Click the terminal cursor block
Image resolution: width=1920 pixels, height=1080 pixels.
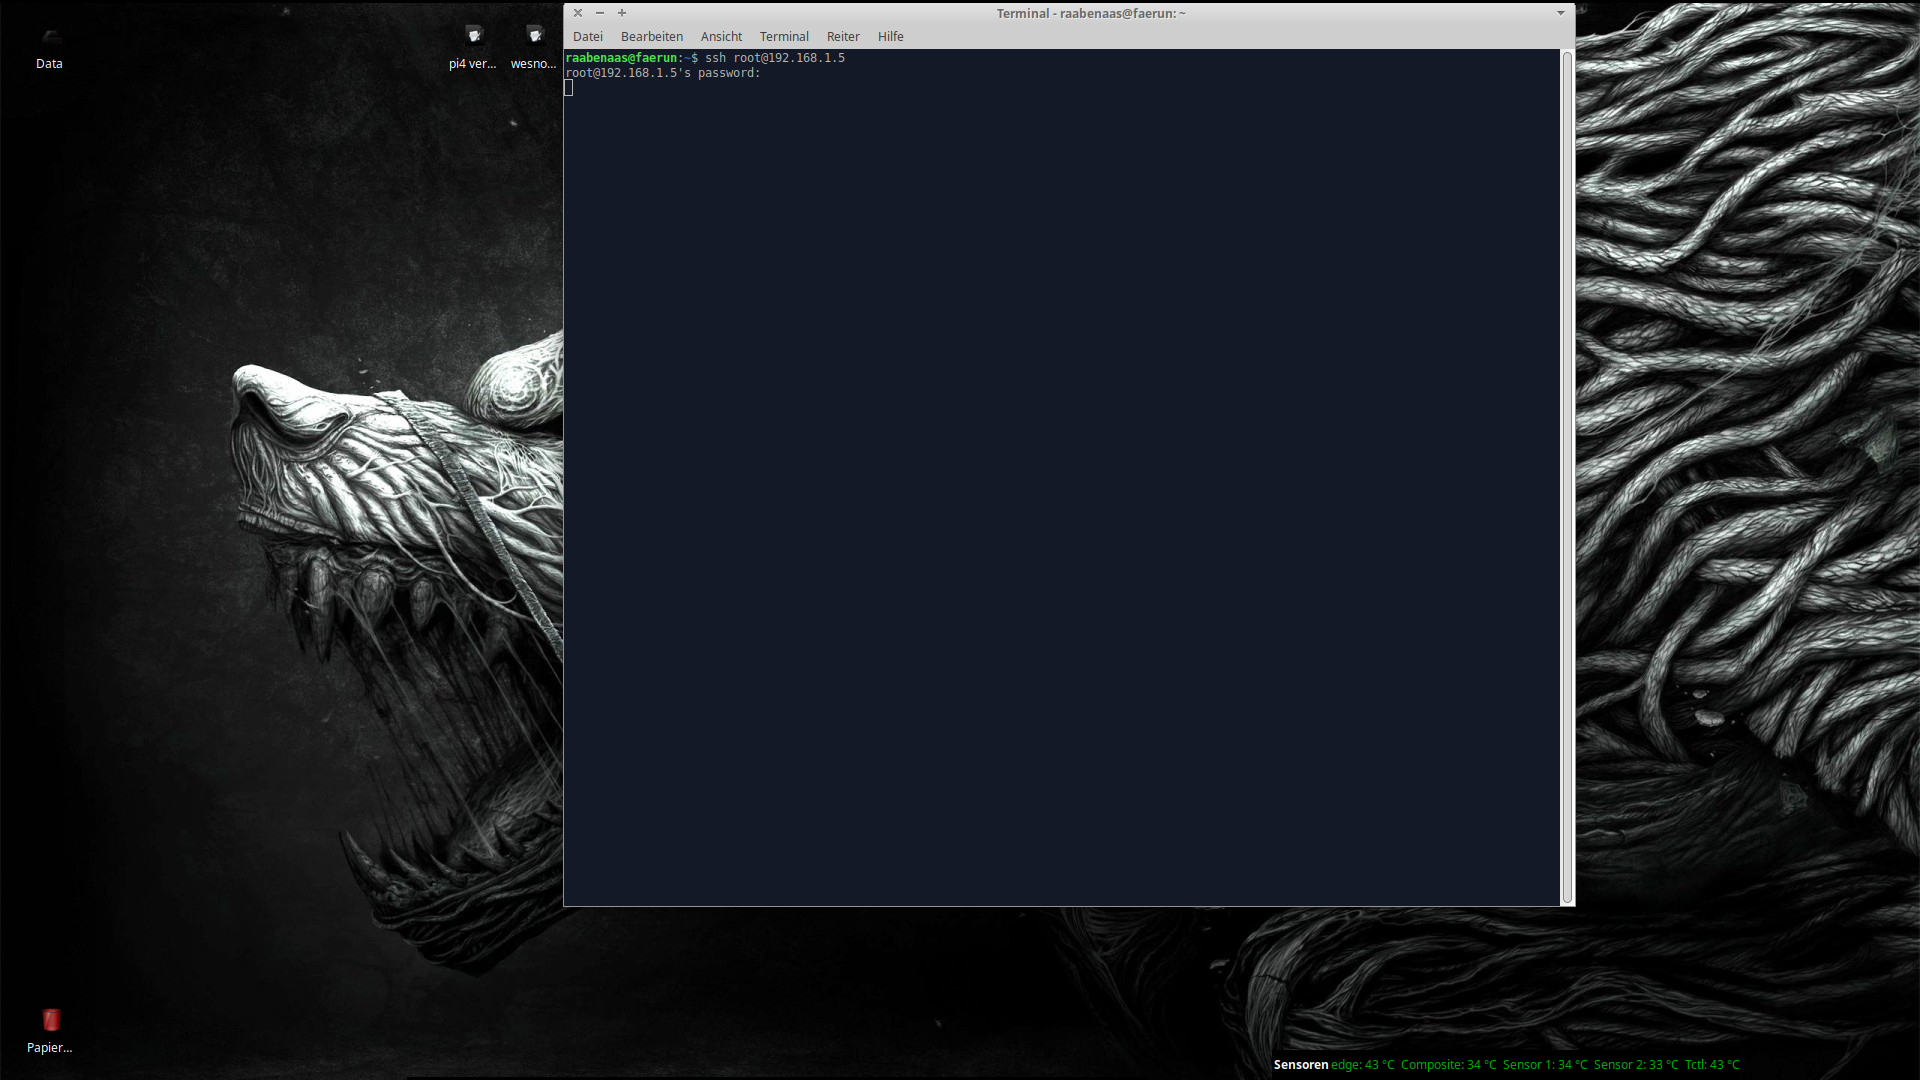[x=569, y=88]
